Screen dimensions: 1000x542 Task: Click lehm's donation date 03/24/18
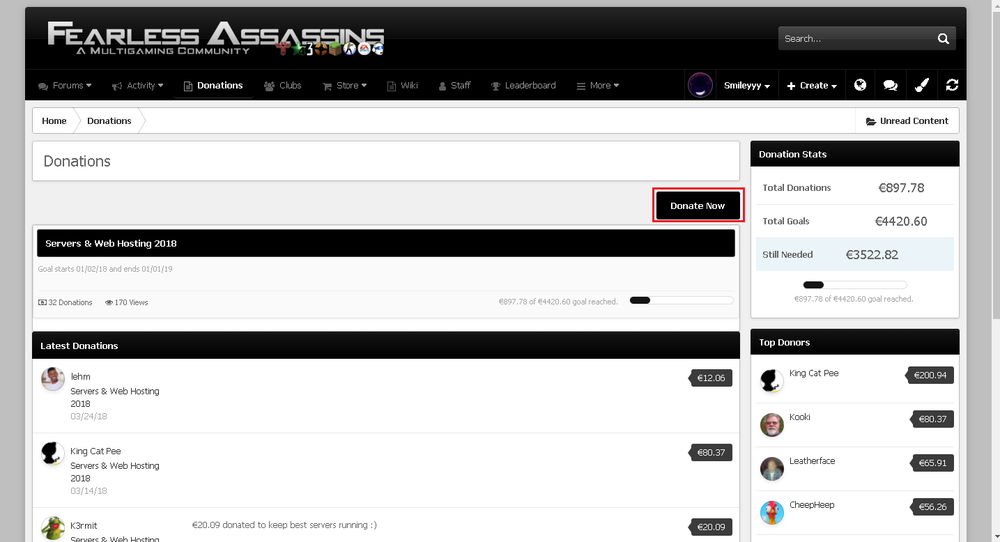[x=89, y=416]
